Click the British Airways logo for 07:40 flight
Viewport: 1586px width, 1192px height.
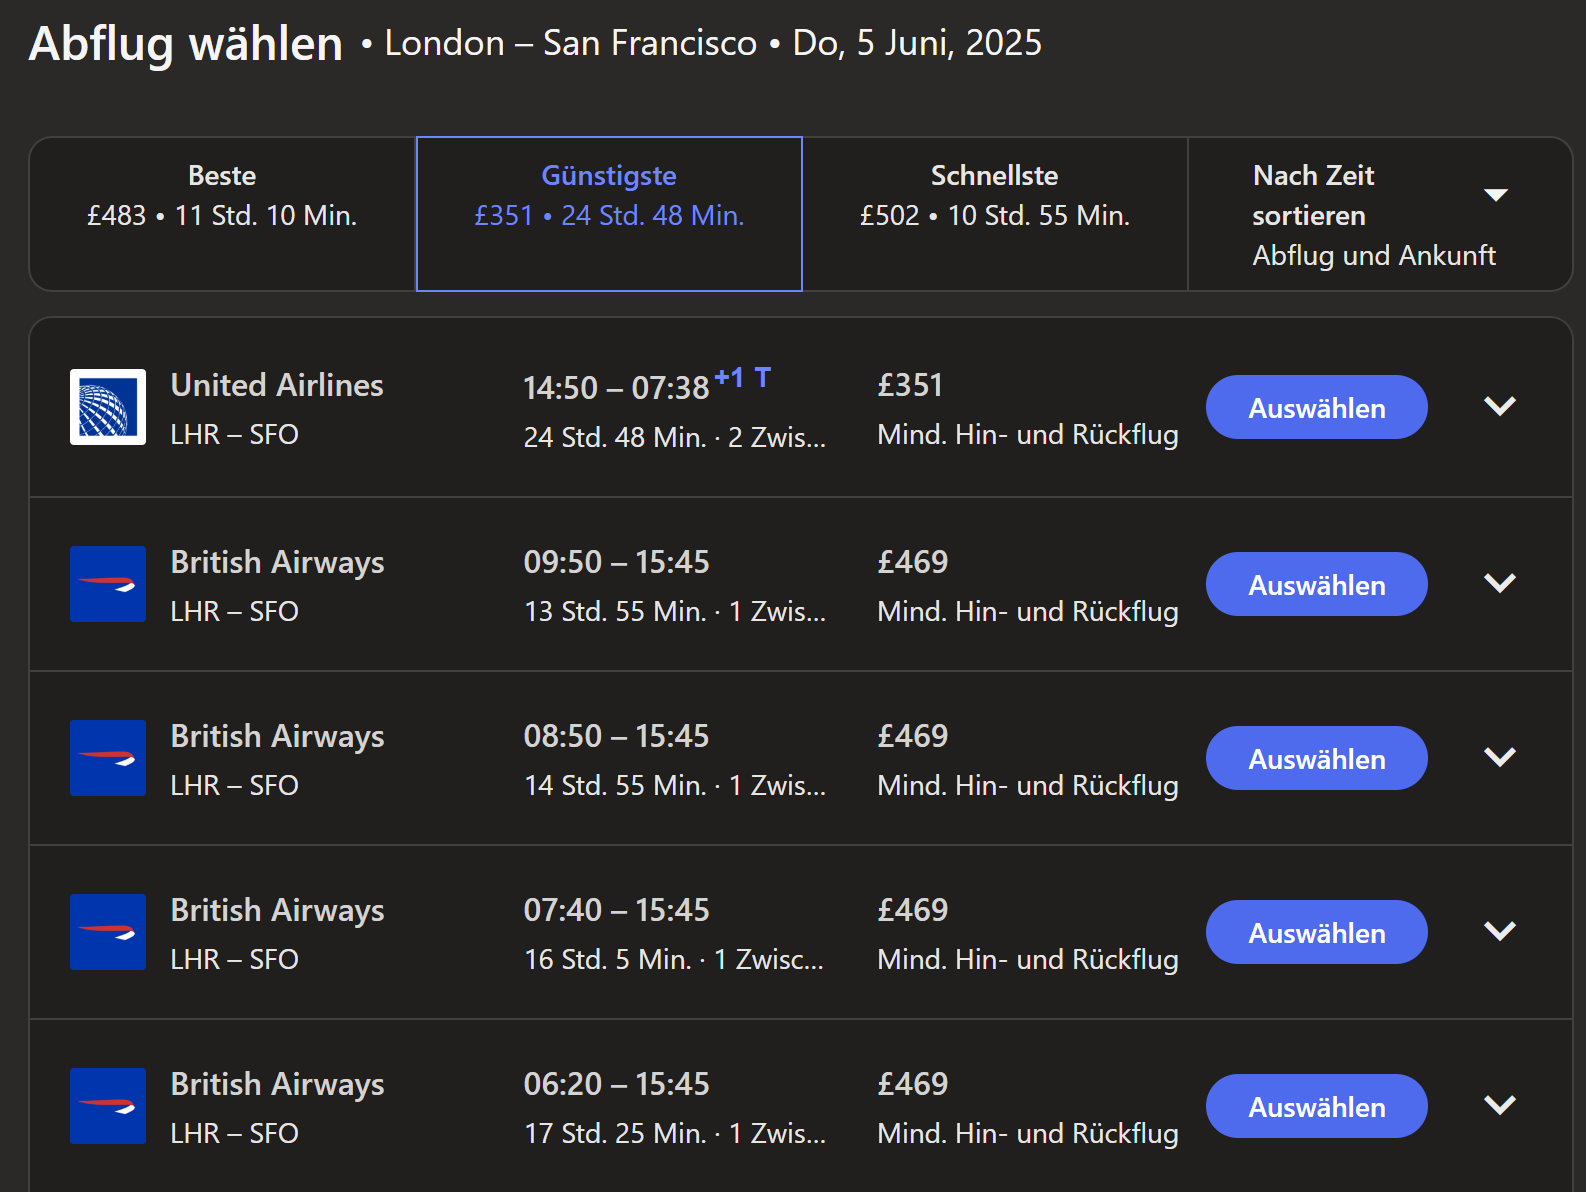(108, 932)
